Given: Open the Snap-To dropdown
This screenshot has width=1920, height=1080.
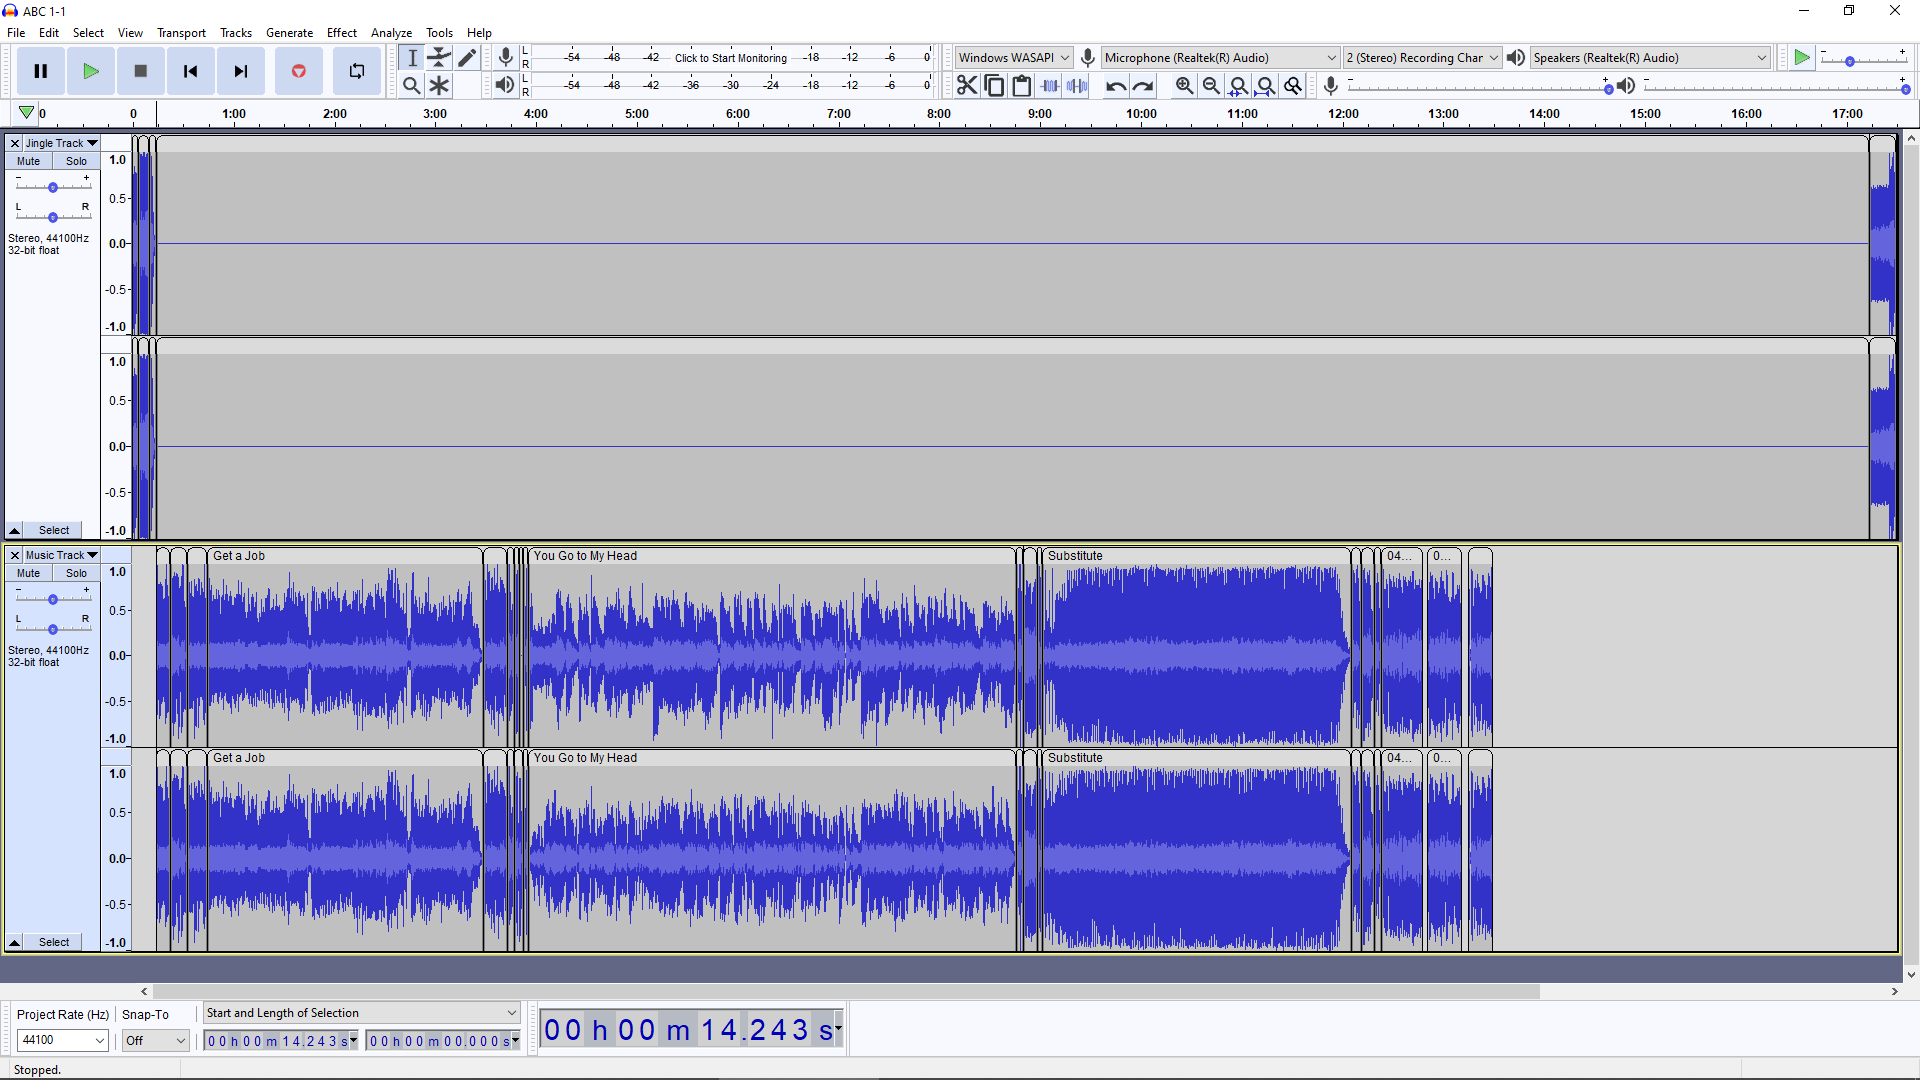Looking at the screenshot, I should (x=155, y=1040).
